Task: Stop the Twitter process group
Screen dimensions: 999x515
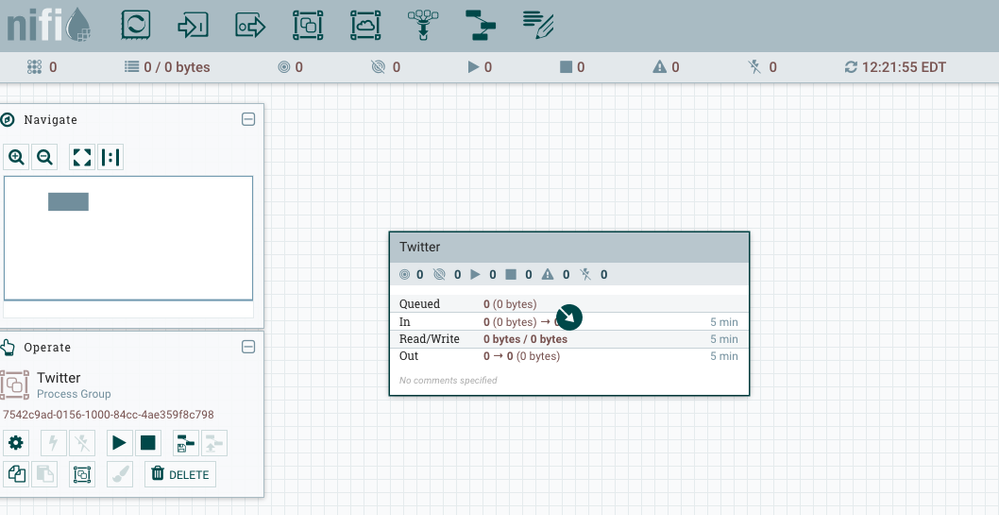Action: (x=147, y=443)
